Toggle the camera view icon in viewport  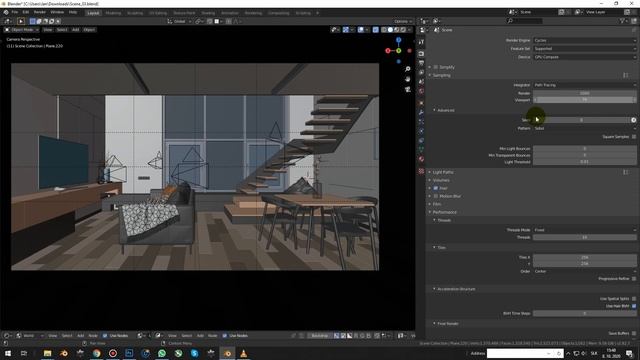(407, 89)
